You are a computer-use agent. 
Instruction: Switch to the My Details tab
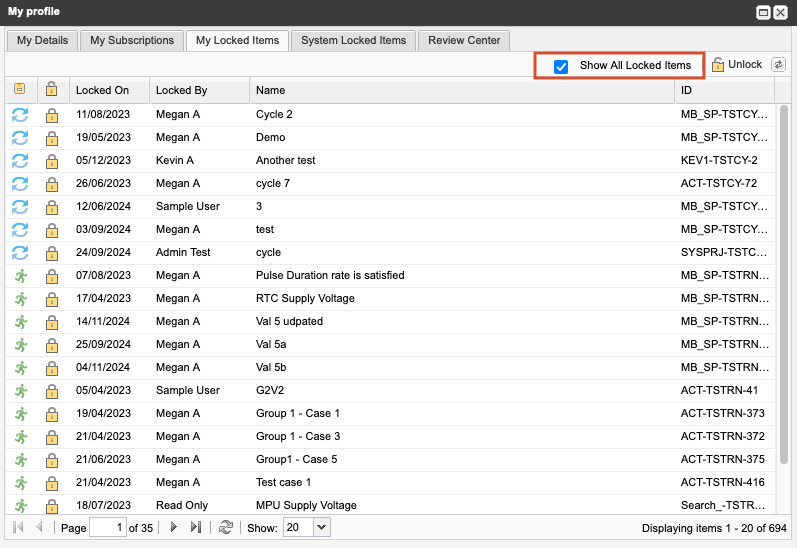click(x=42, y=41)
